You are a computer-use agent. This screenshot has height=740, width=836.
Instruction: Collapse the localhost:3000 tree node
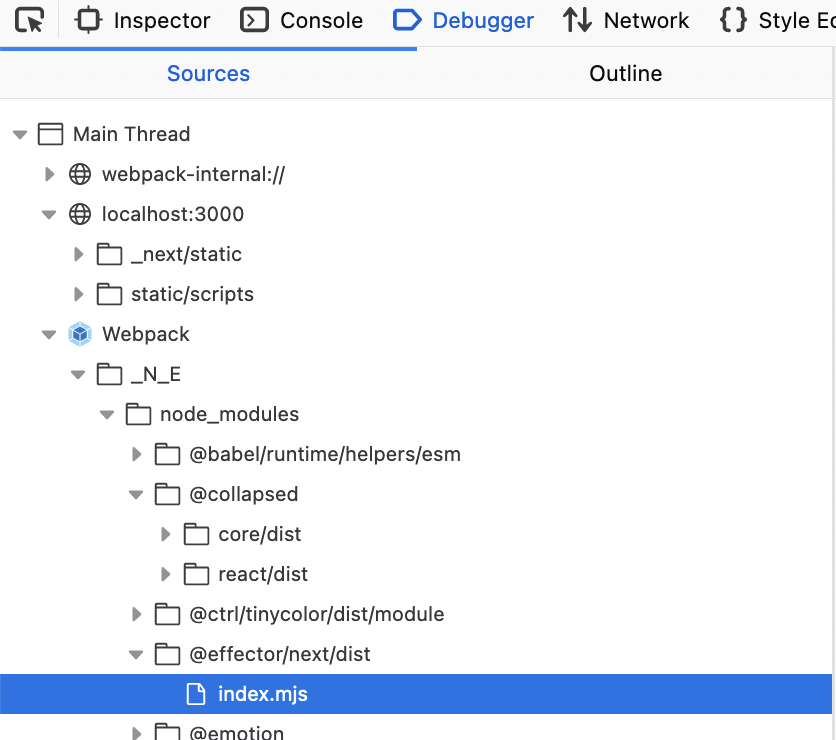pos(49,214)
